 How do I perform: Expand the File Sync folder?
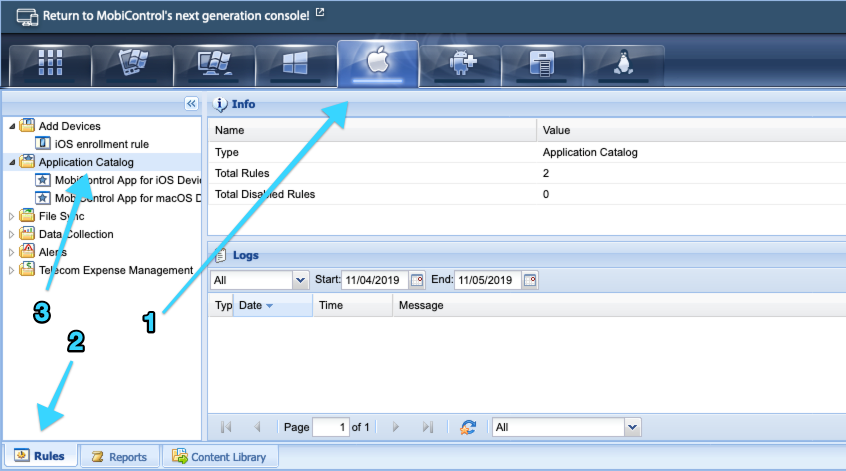(x=11, y=216)
